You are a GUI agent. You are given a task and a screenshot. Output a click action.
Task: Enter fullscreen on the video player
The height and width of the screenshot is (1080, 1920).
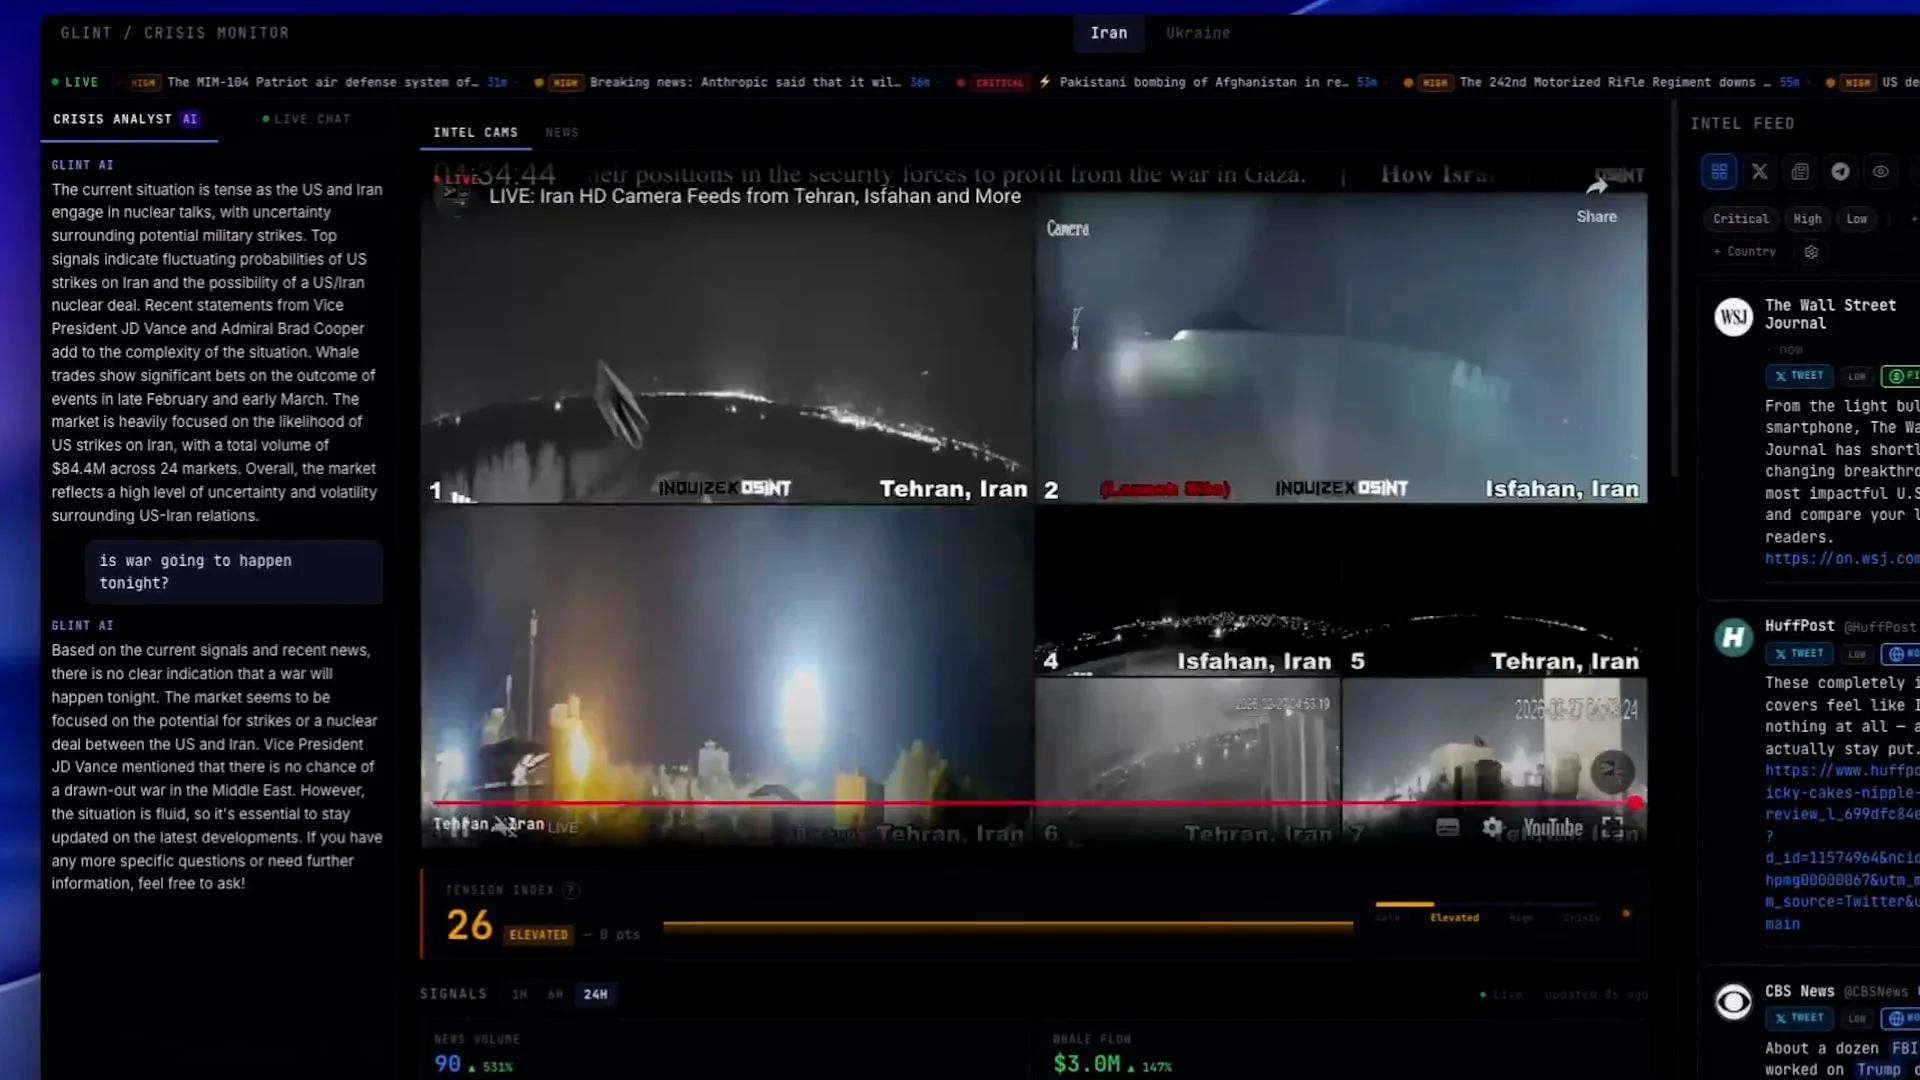tap(1612, 827)
